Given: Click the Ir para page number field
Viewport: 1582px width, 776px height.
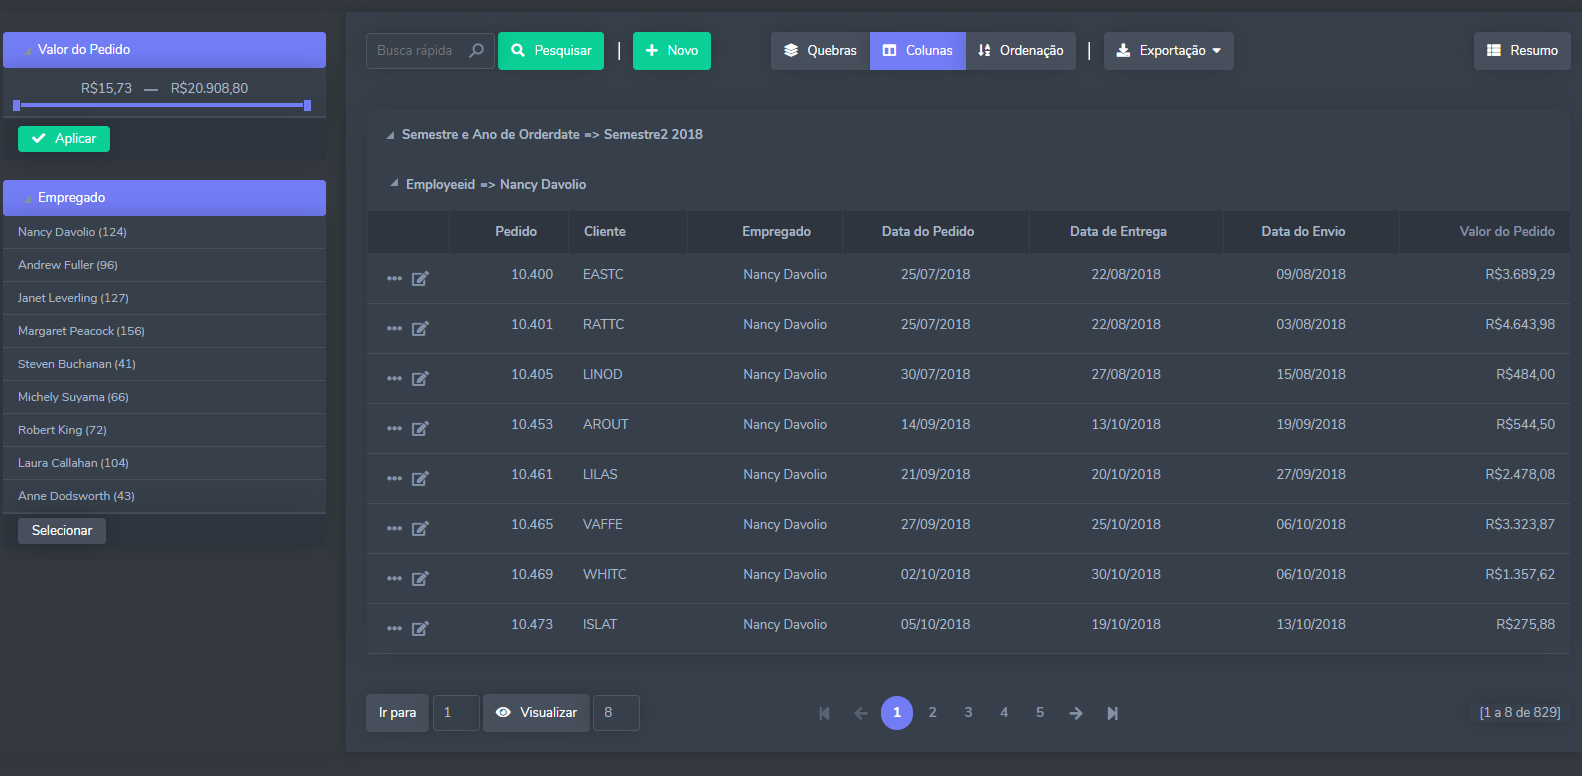Looking at the screenshot, I should 456,713.
